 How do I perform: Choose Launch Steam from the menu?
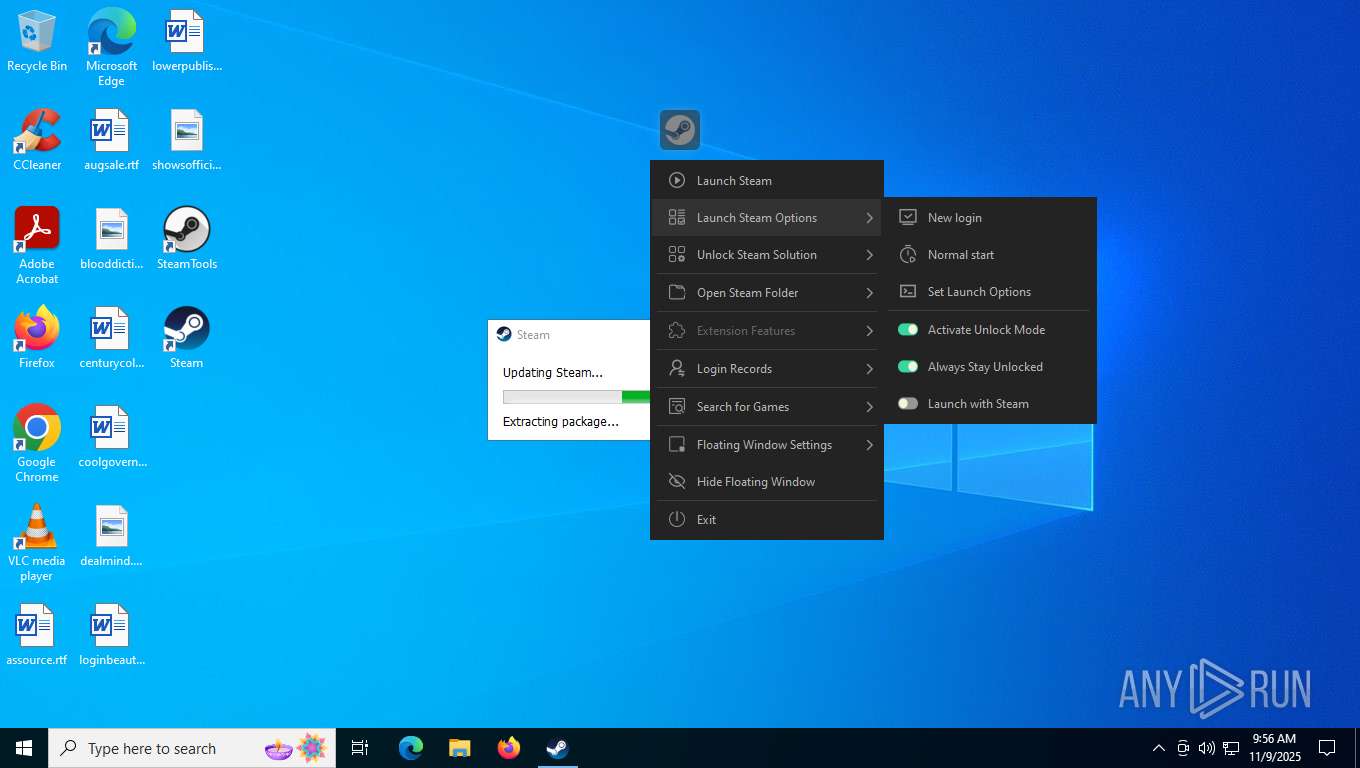click(767, 181)
